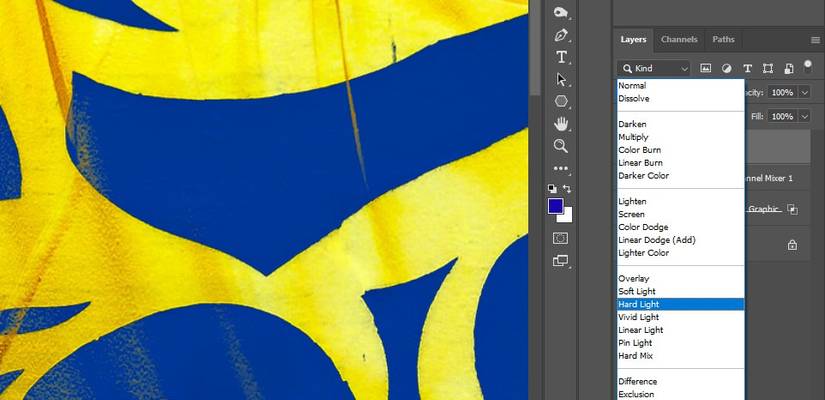Choose Exclusion blend mode
The width and height of the screenshot is (825, 400).
pyautogui.click(x=681, y=394)
